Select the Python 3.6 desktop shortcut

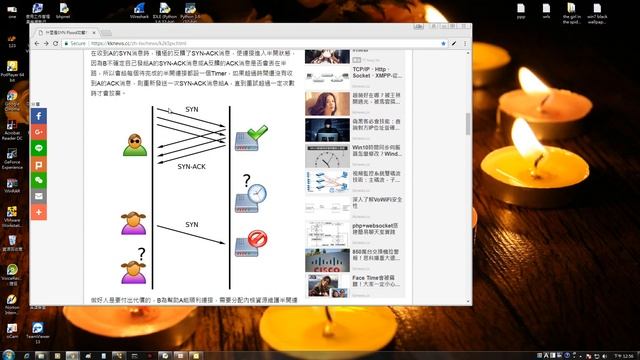click(x=190, y=12)
